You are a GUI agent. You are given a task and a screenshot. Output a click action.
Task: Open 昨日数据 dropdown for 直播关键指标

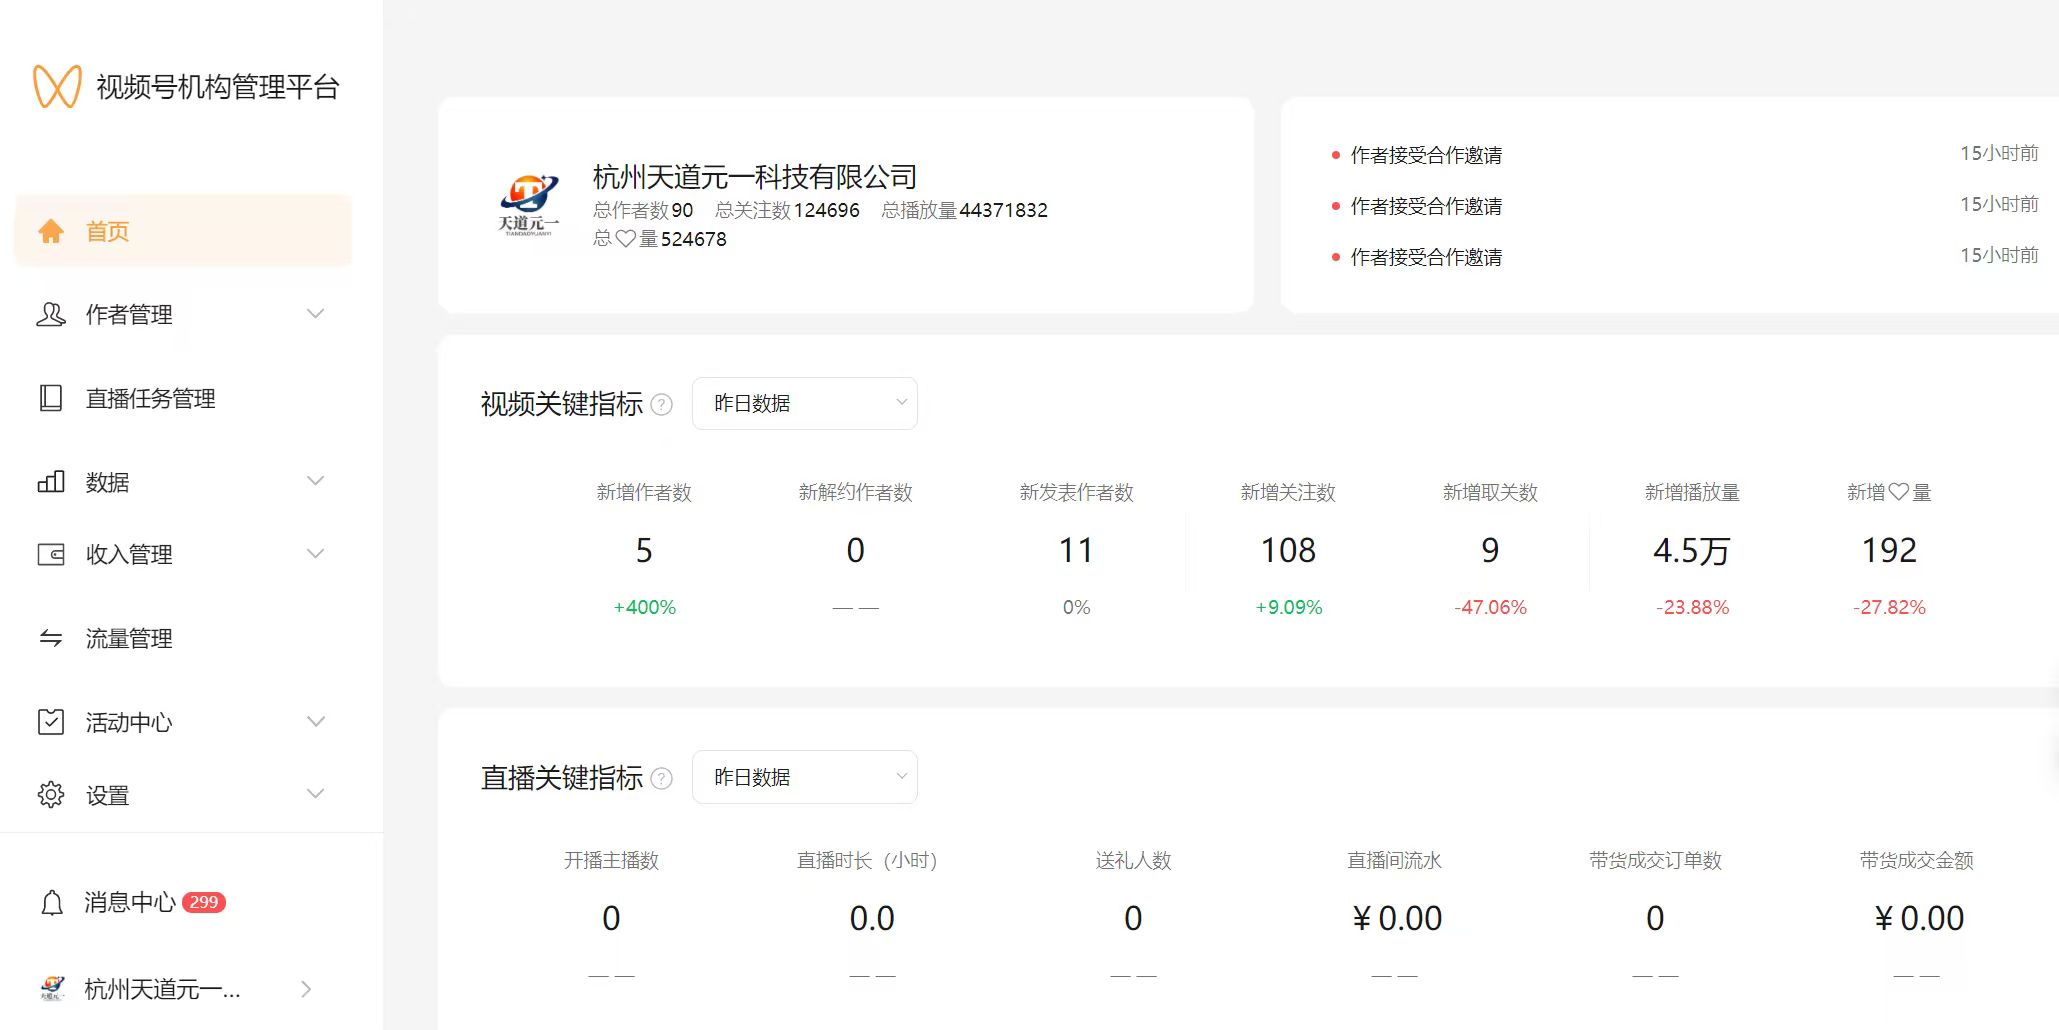[x=805, y=777]
